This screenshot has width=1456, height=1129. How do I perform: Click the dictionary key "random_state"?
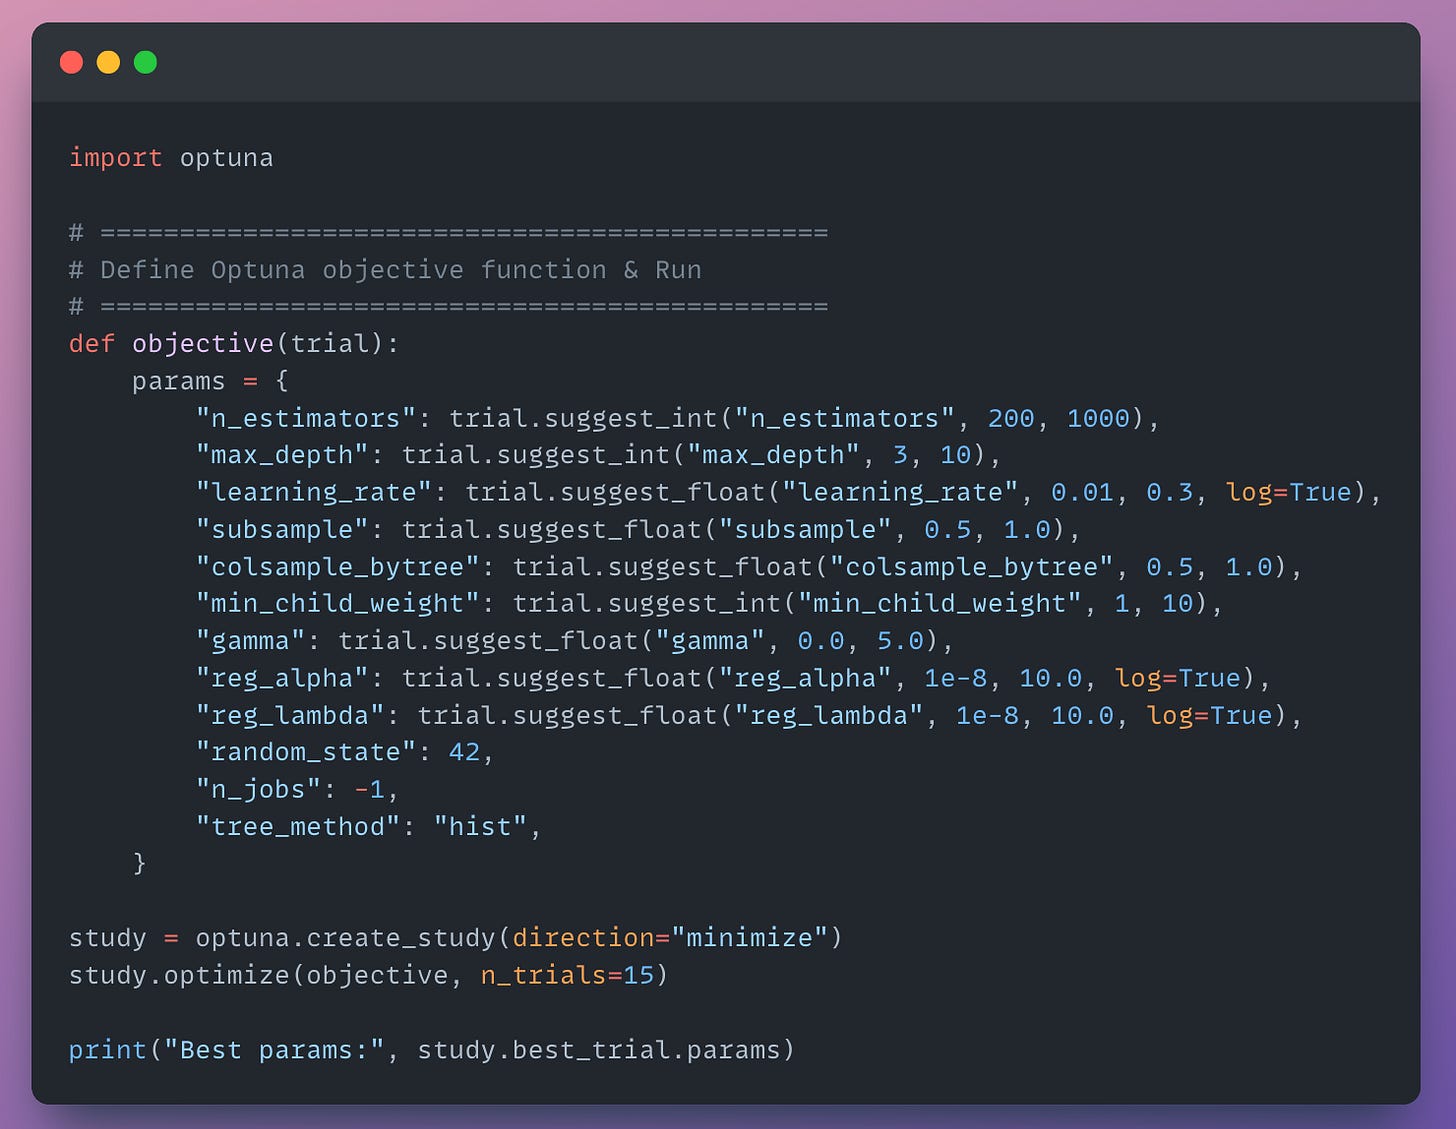305,752
